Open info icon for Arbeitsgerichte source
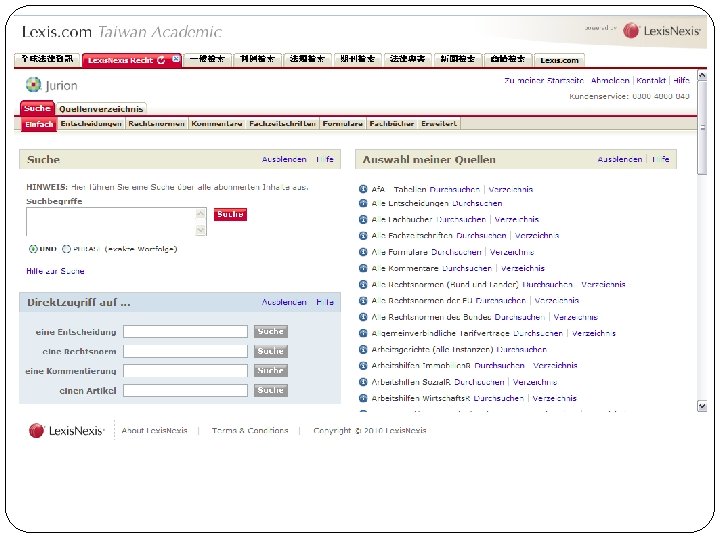 (363, 349)
